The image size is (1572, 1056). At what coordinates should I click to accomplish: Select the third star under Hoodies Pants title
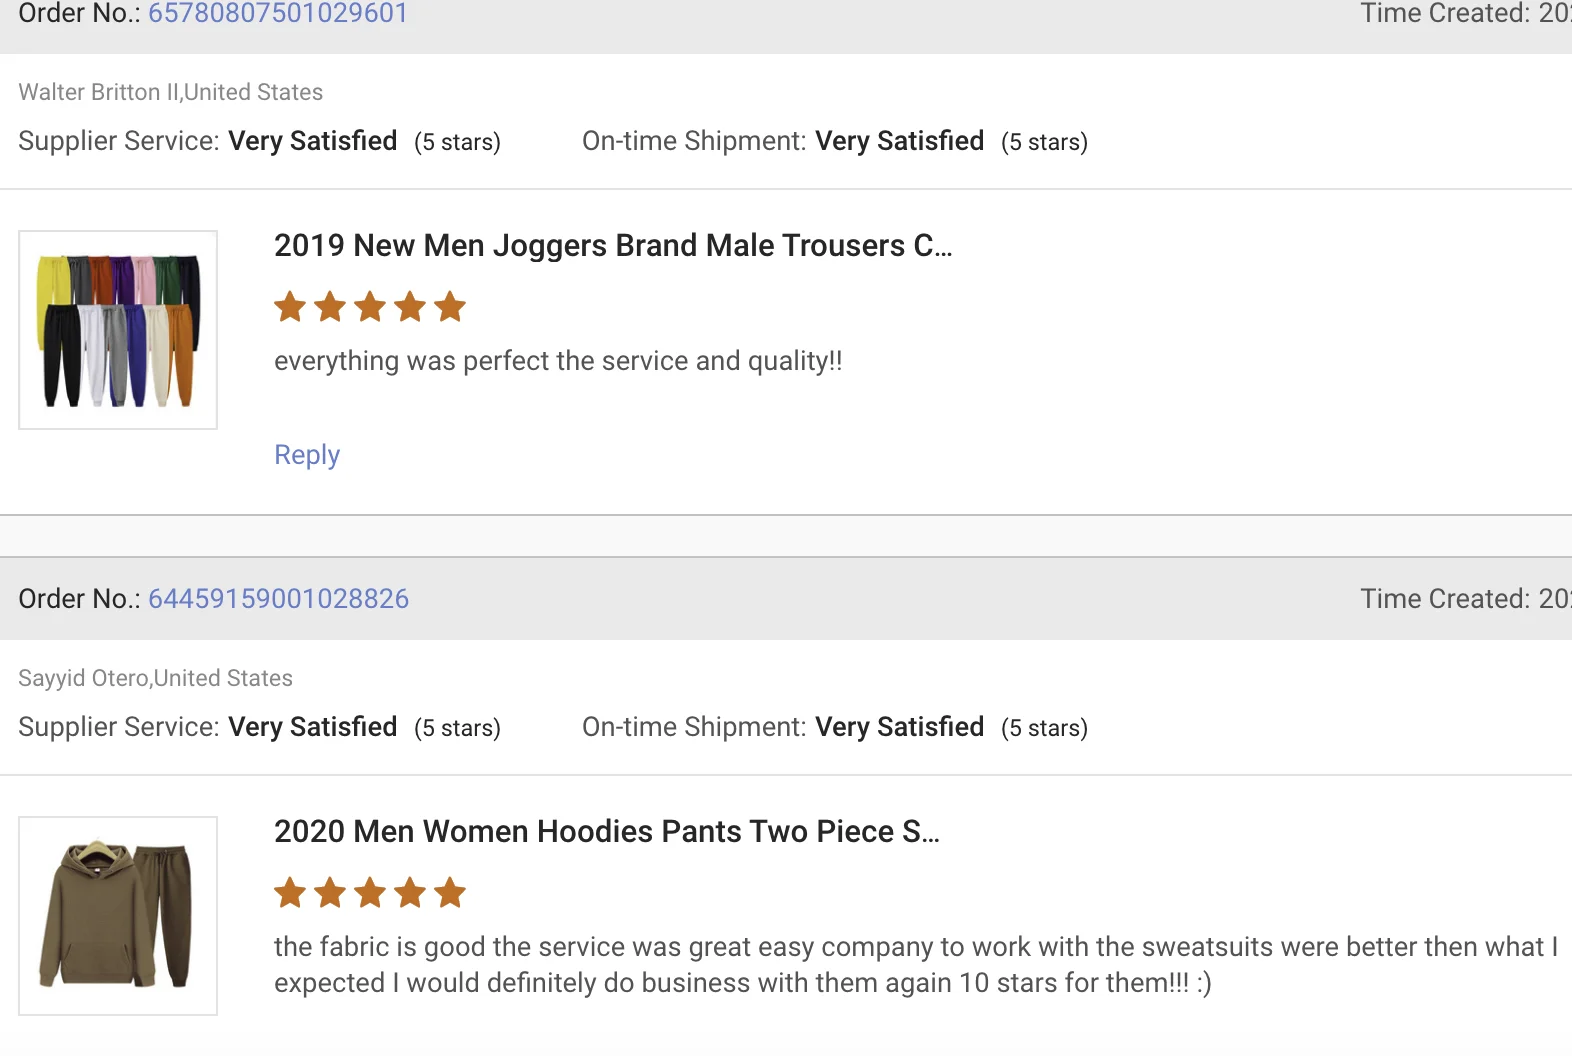click(x=370, y=893)
